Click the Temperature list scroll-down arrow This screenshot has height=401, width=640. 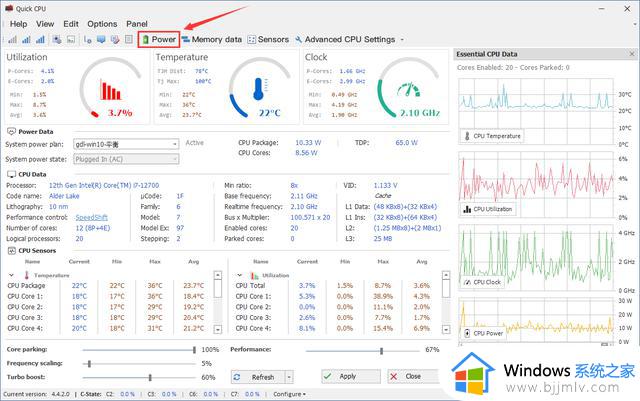[218, 329]
